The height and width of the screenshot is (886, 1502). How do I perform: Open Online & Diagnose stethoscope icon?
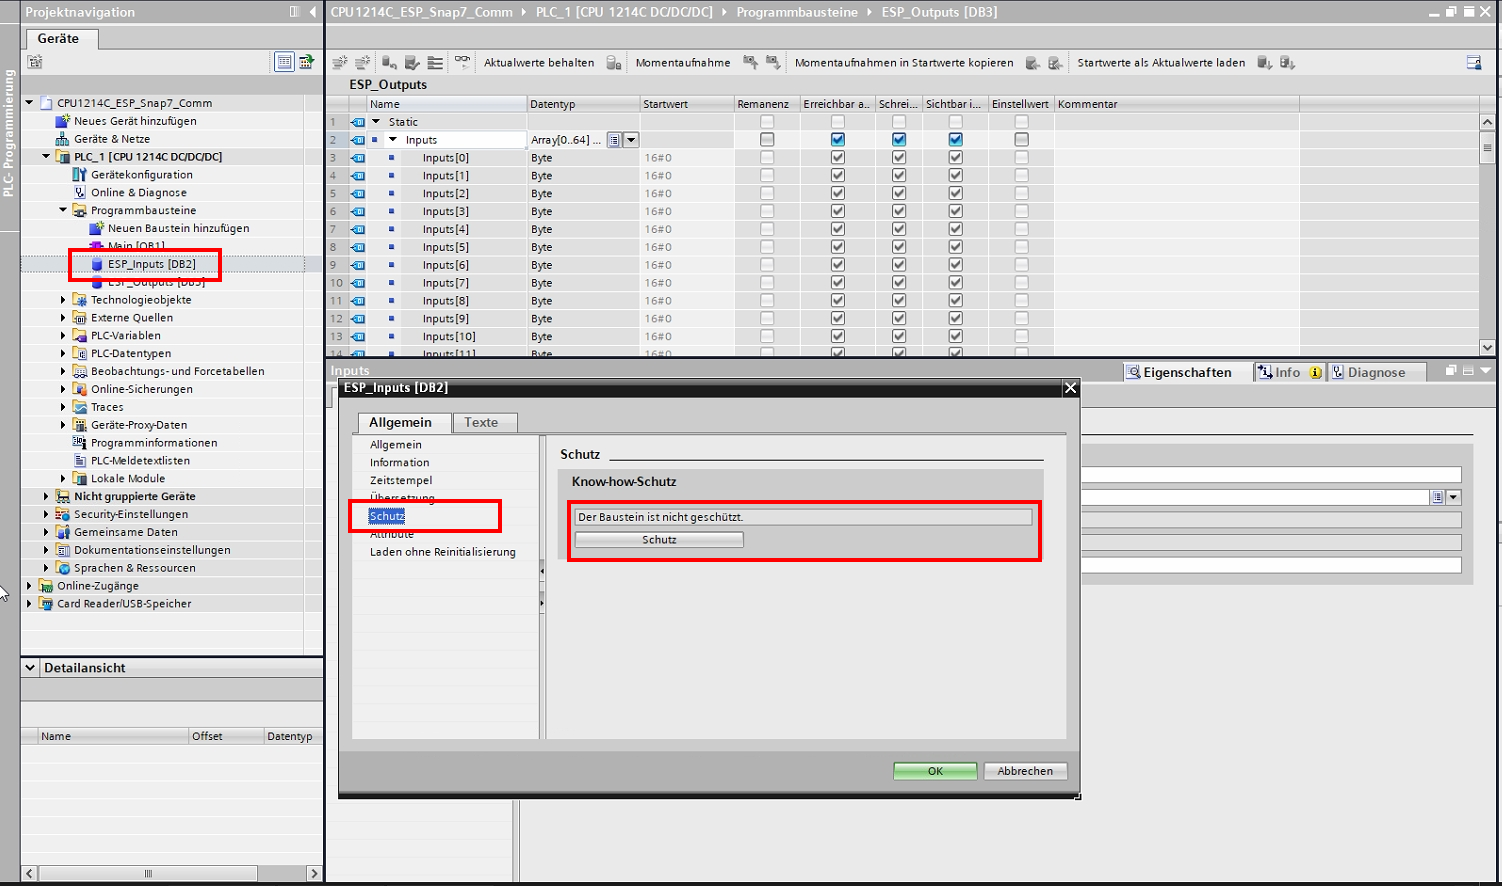(x=80, y=193)
